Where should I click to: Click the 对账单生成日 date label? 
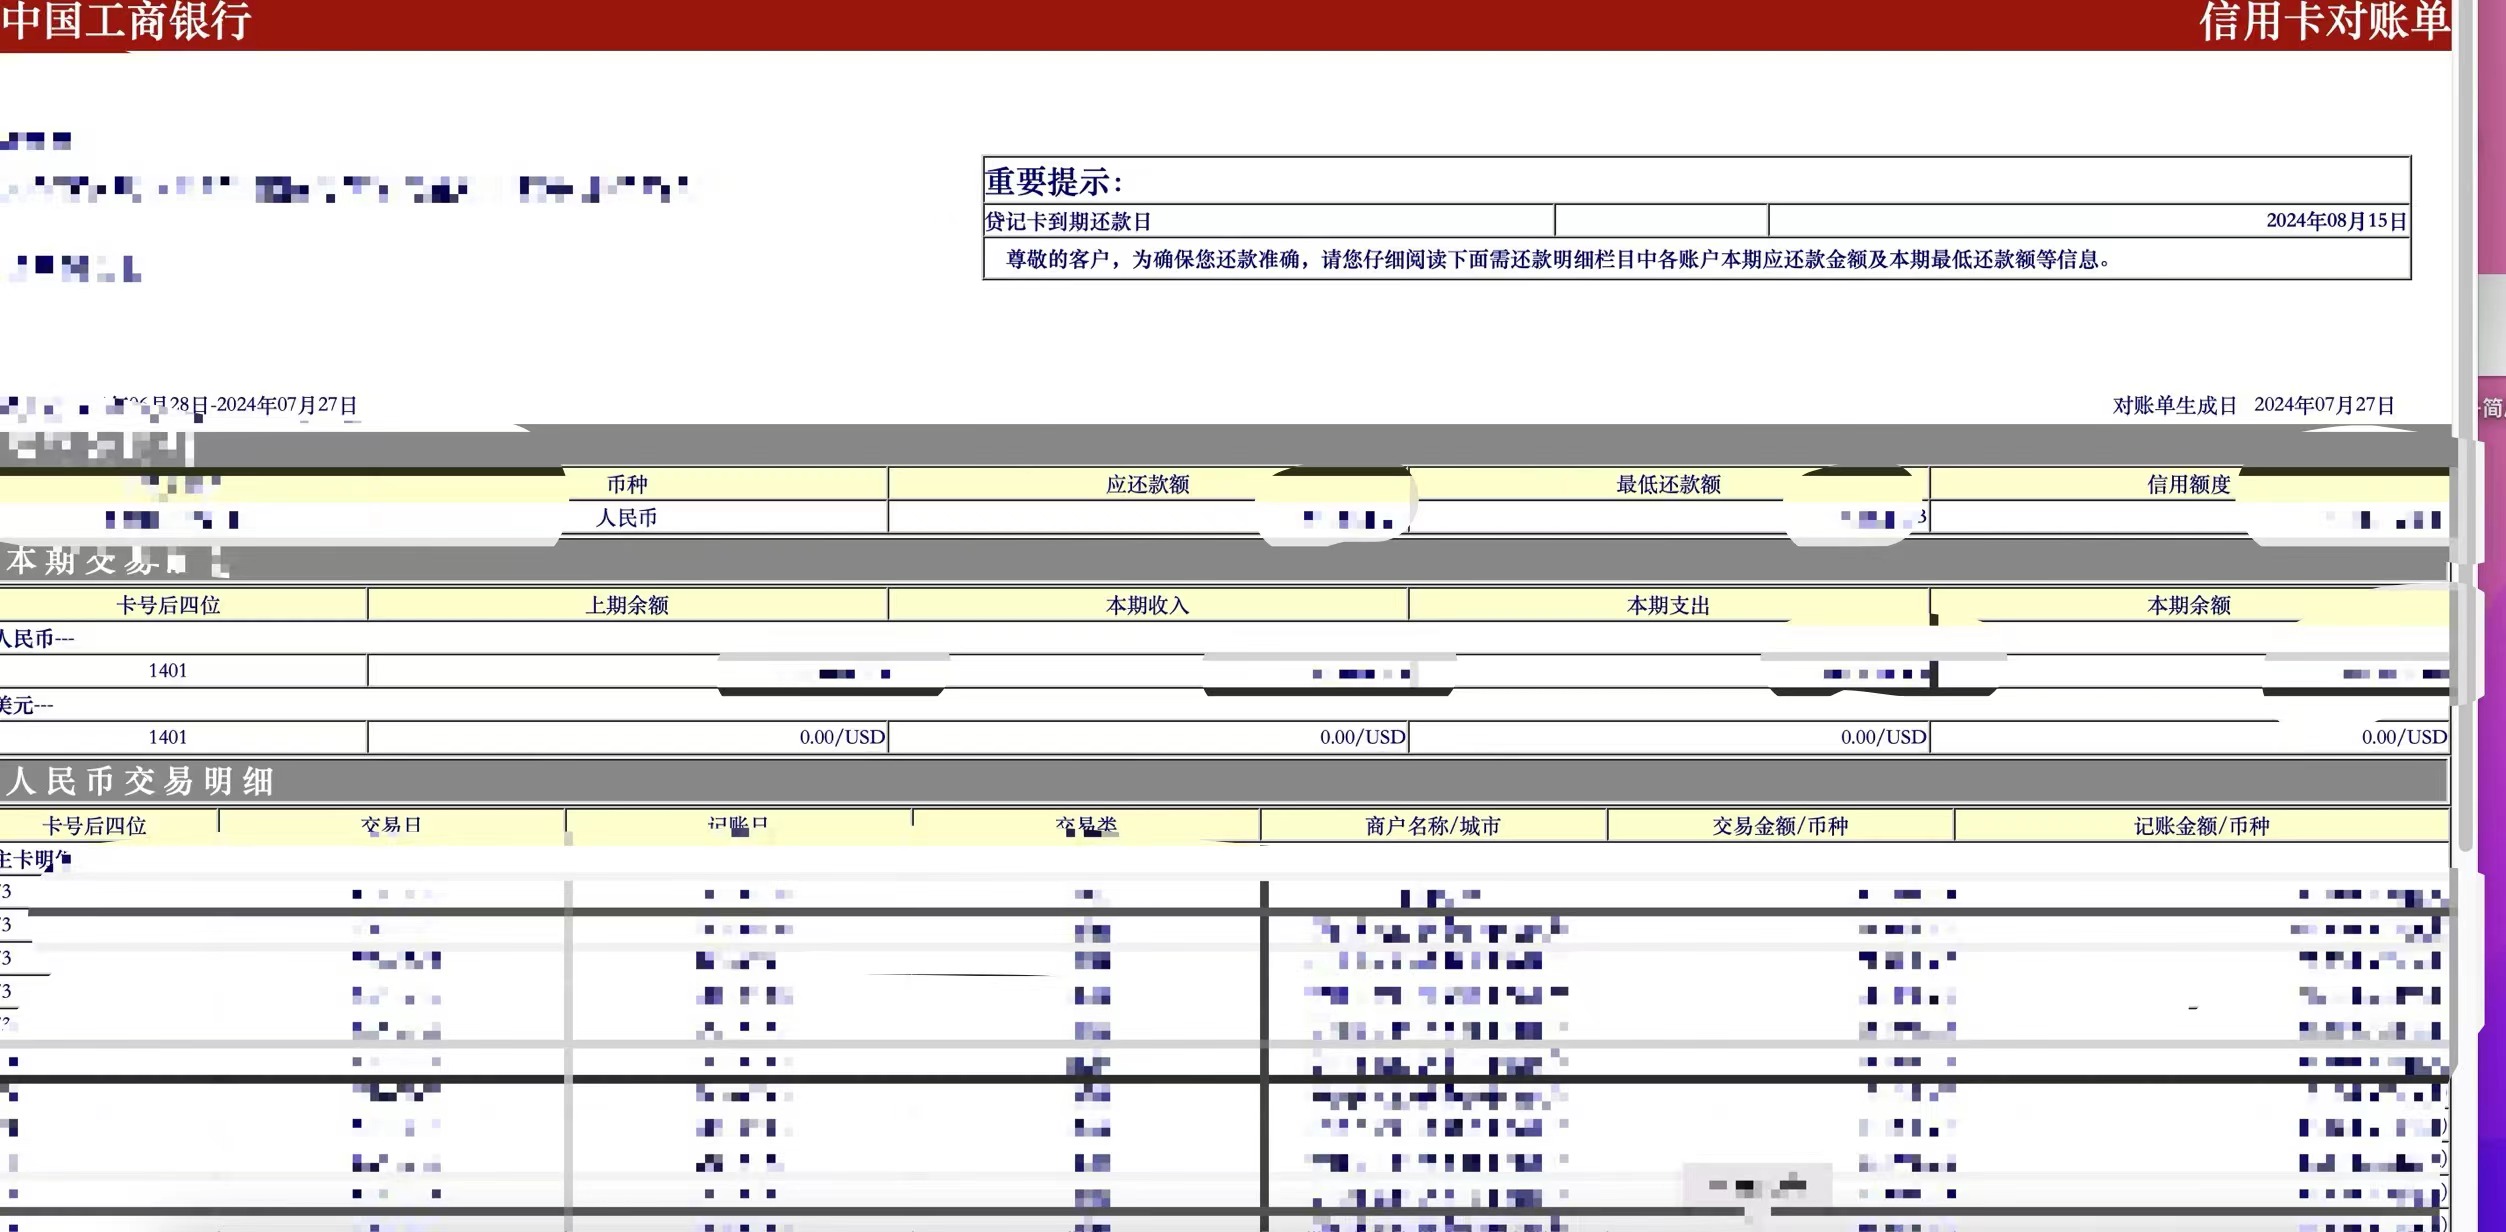click(x=2174, y=405)
